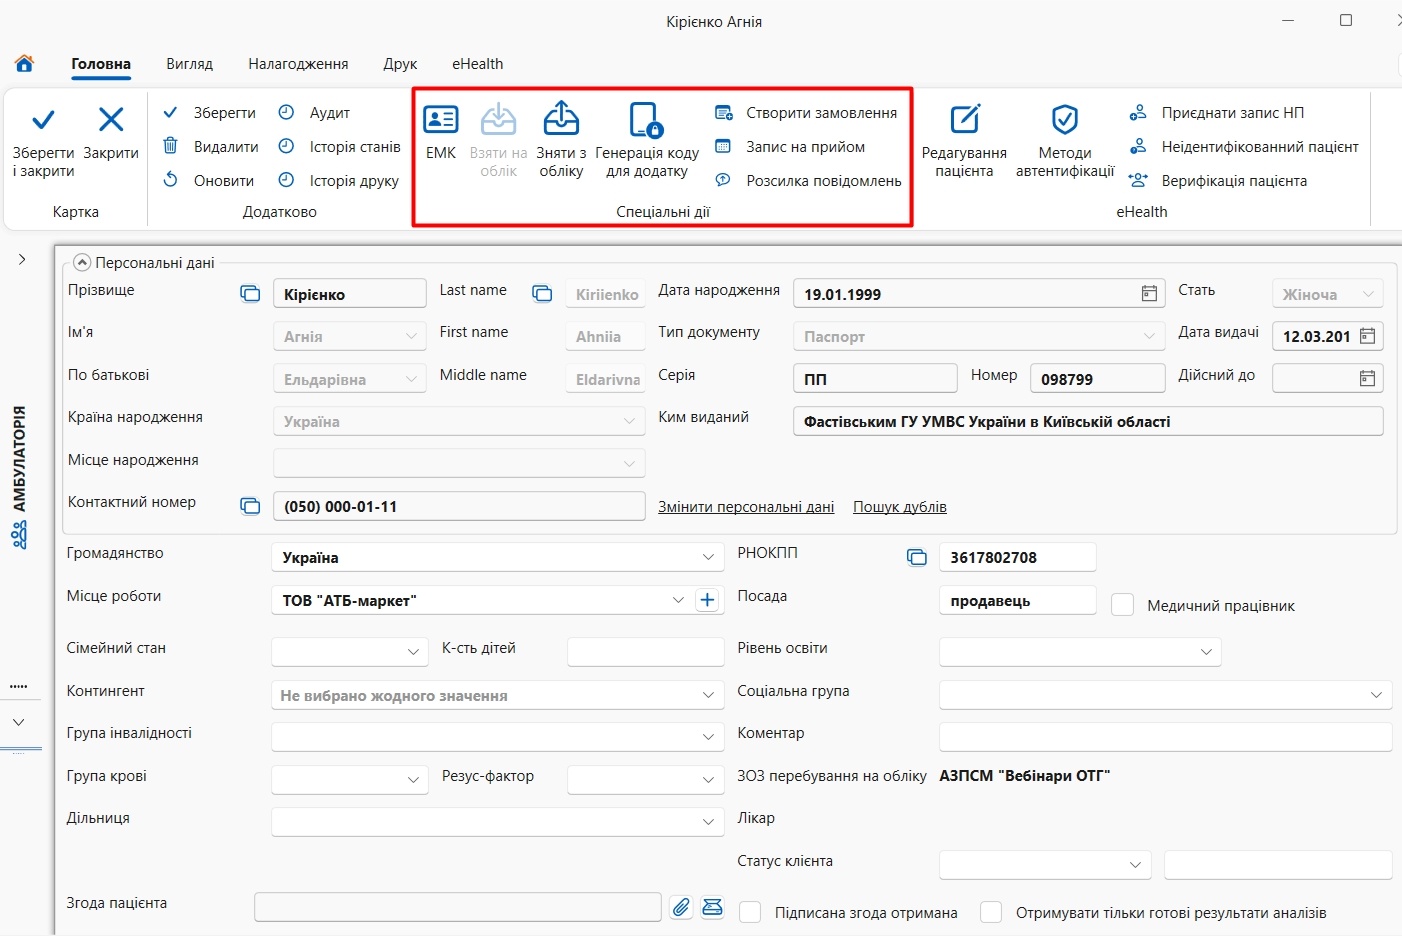Toggle Отримувати тільки готові результати аналізів
Viewport: 1402px width, 936px height.
click(991, 912)
